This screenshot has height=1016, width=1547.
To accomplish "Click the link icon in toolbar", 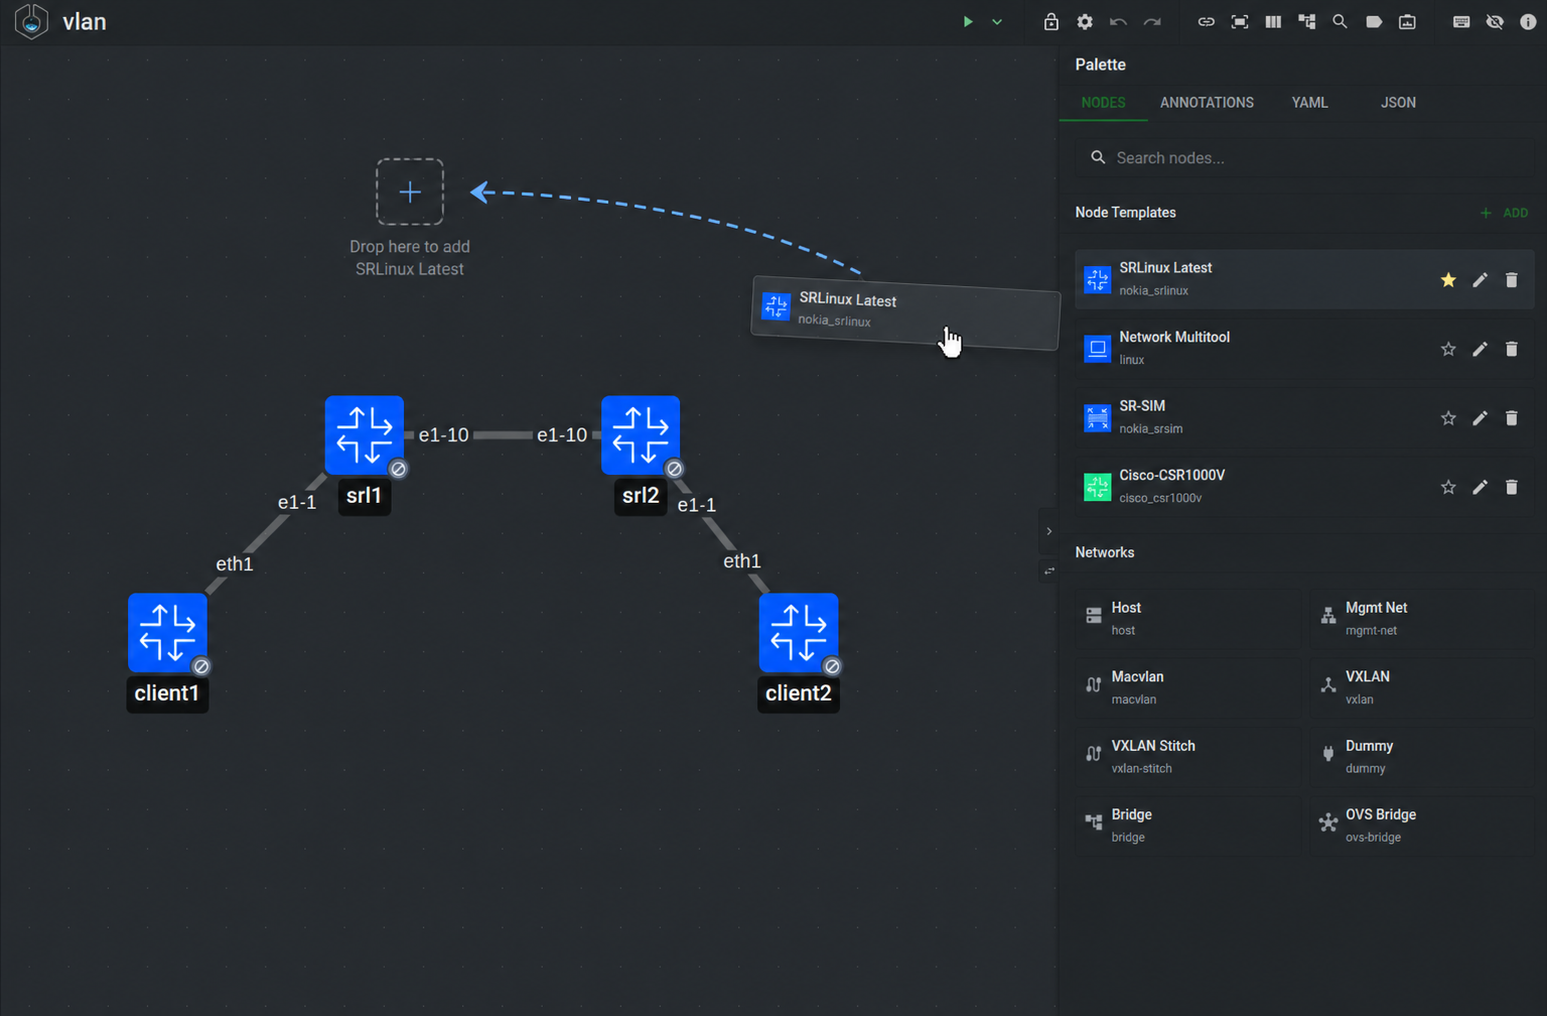I will [x=1206, y=22].
